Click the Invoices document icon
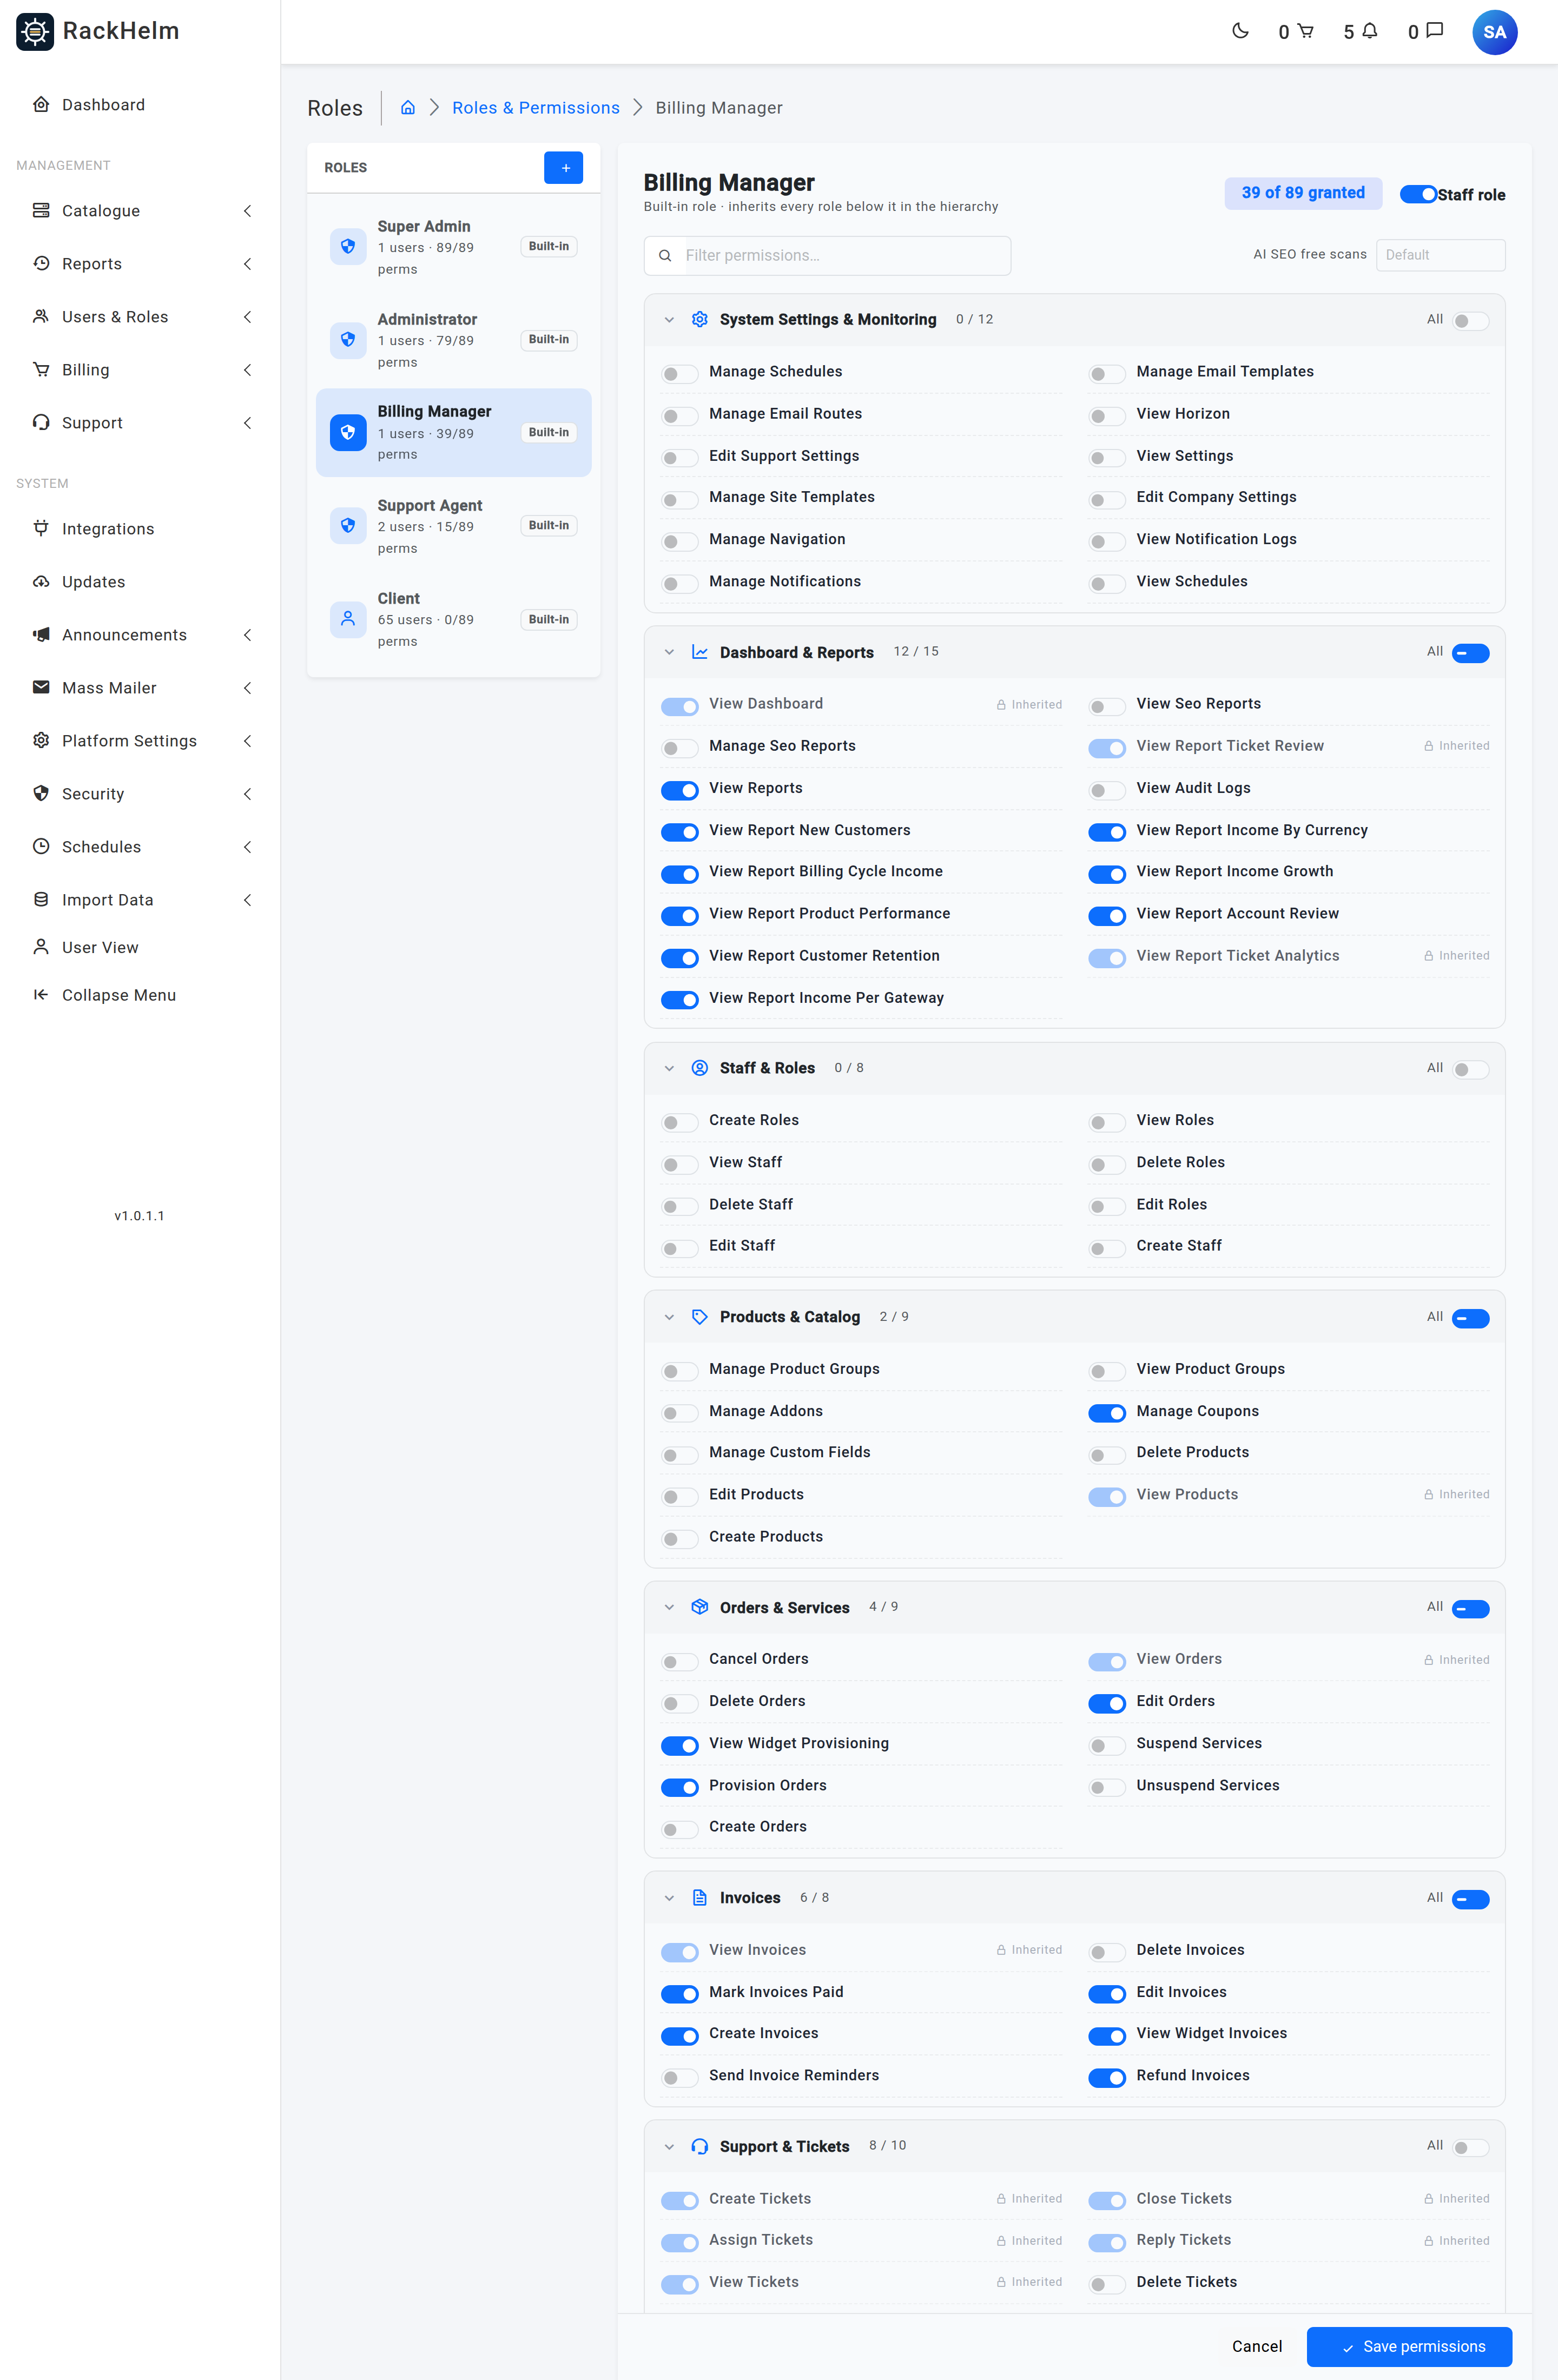Image resolution: width=1558 pixels, height=2380 pixels. pos(700,1897)
